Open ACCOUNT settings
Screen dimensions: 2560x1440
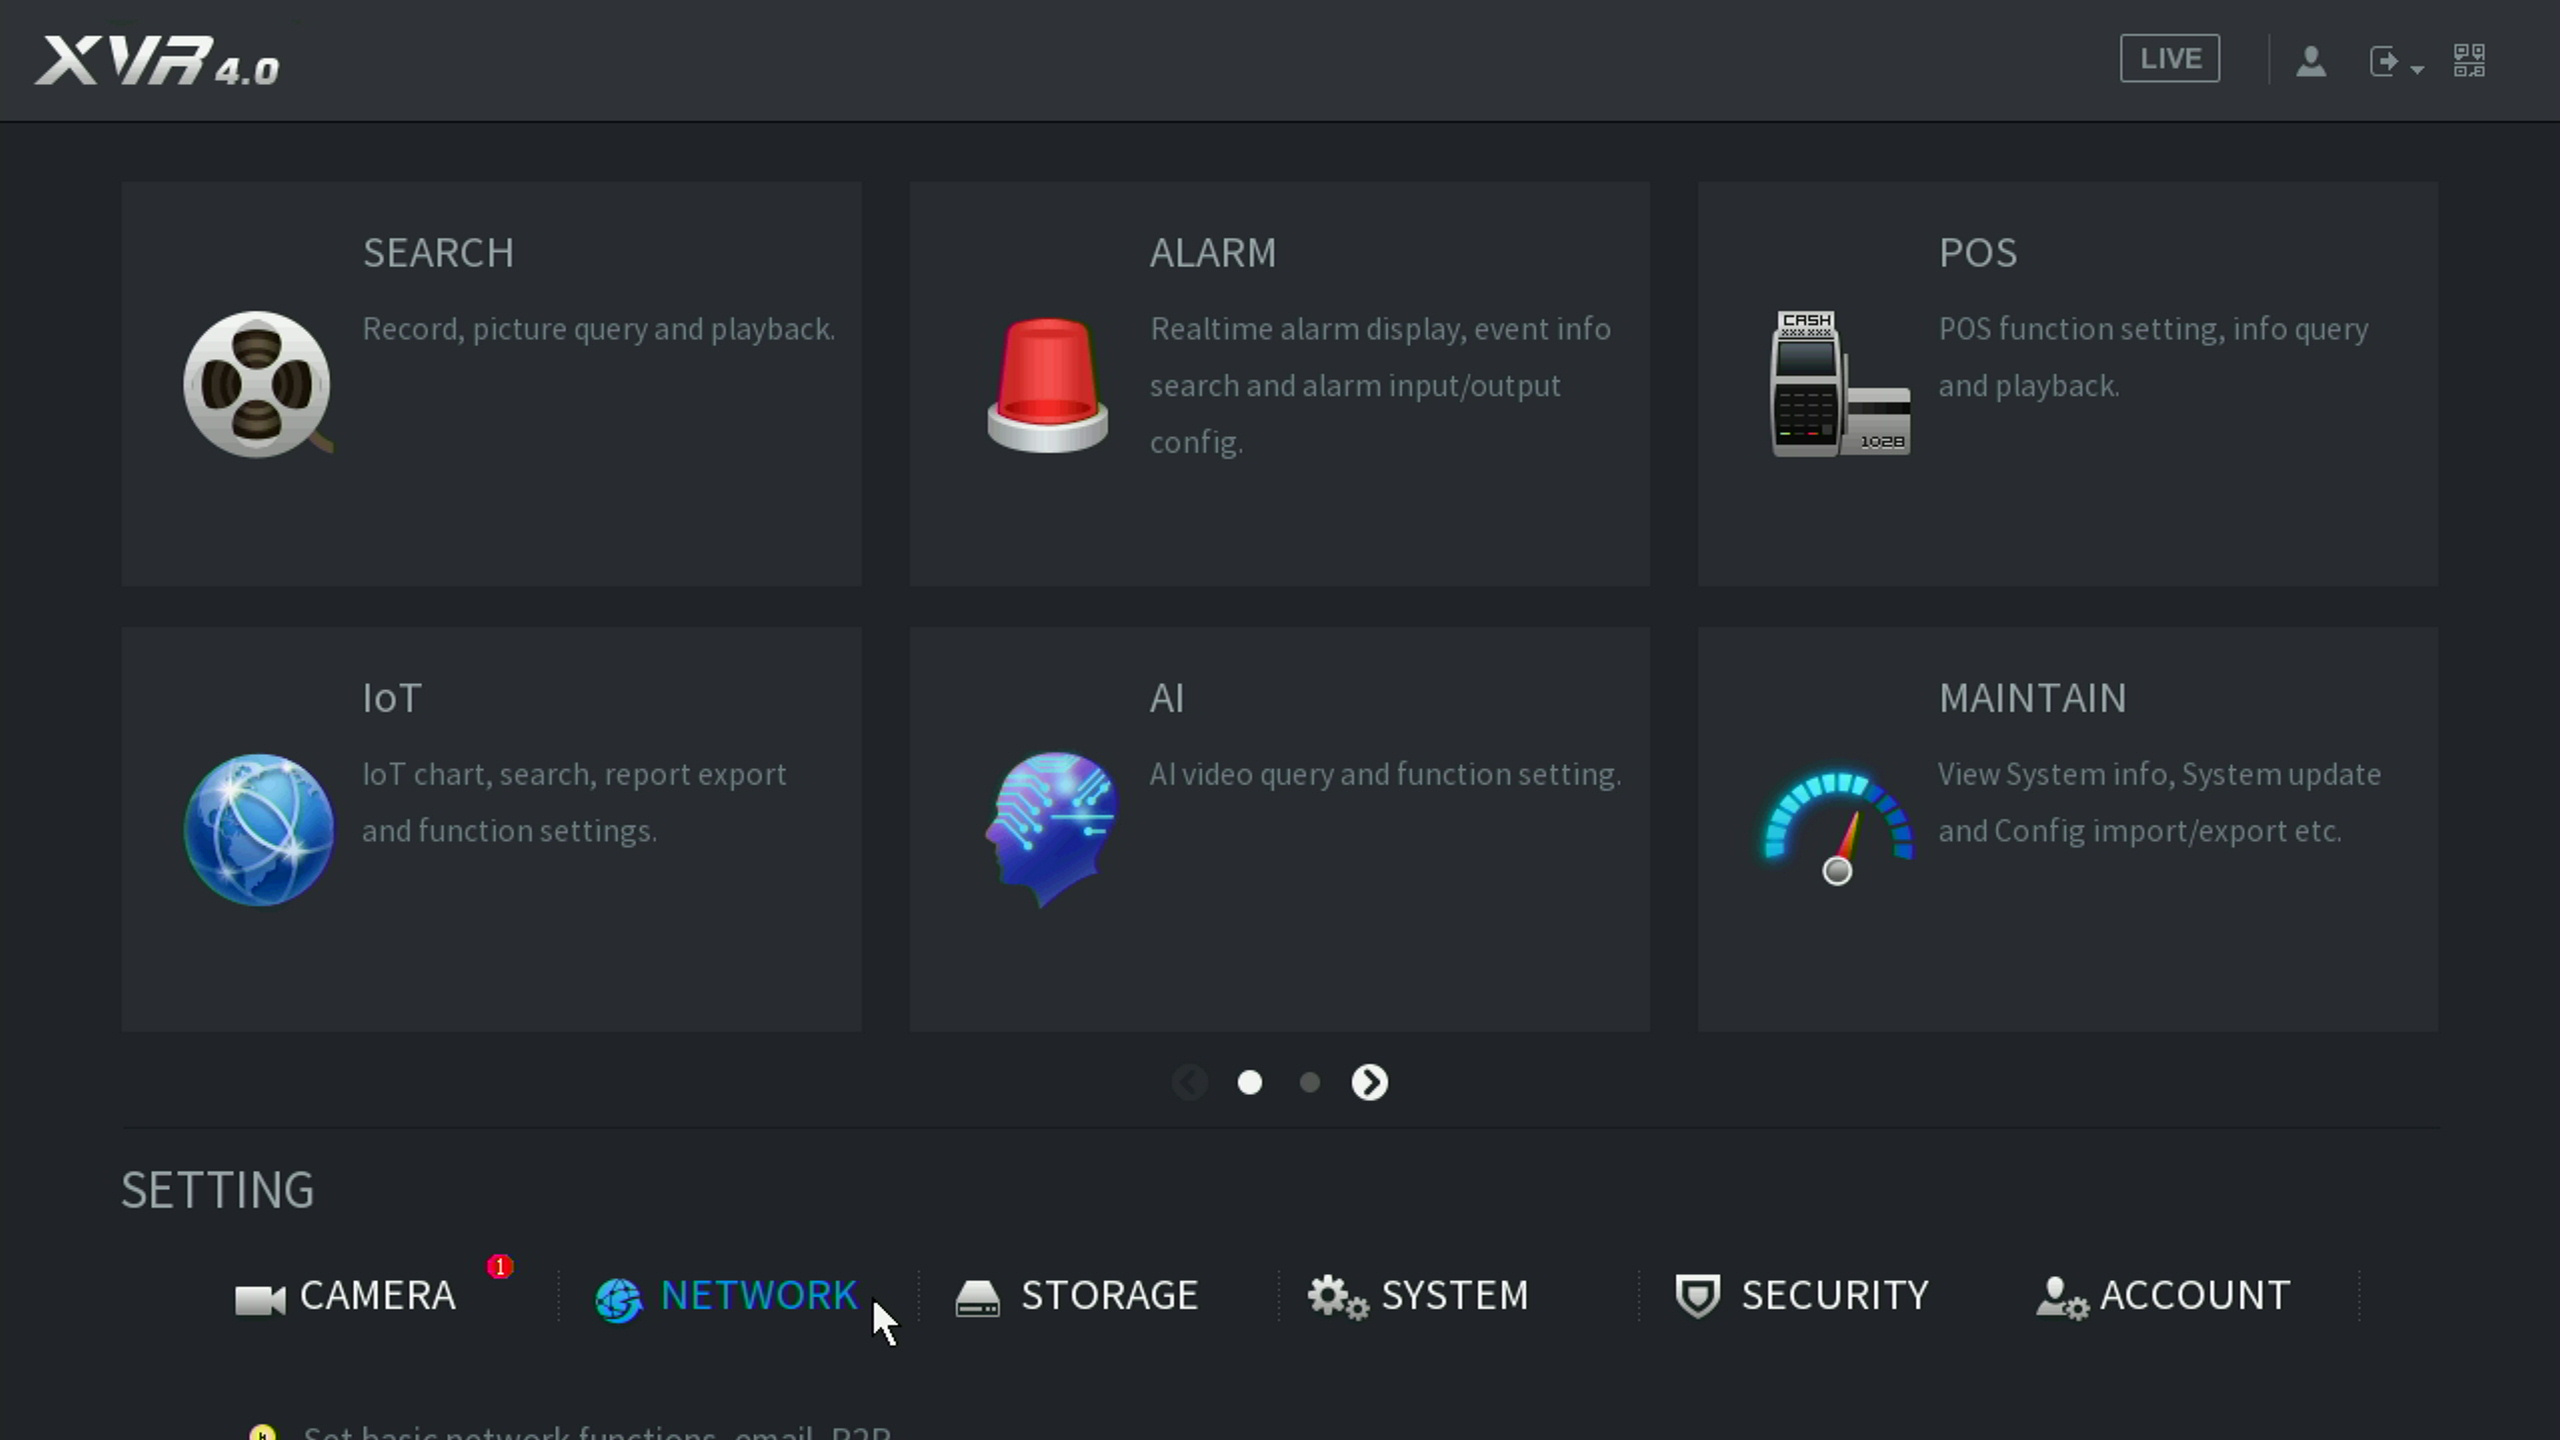(x=2163, y=1296)
